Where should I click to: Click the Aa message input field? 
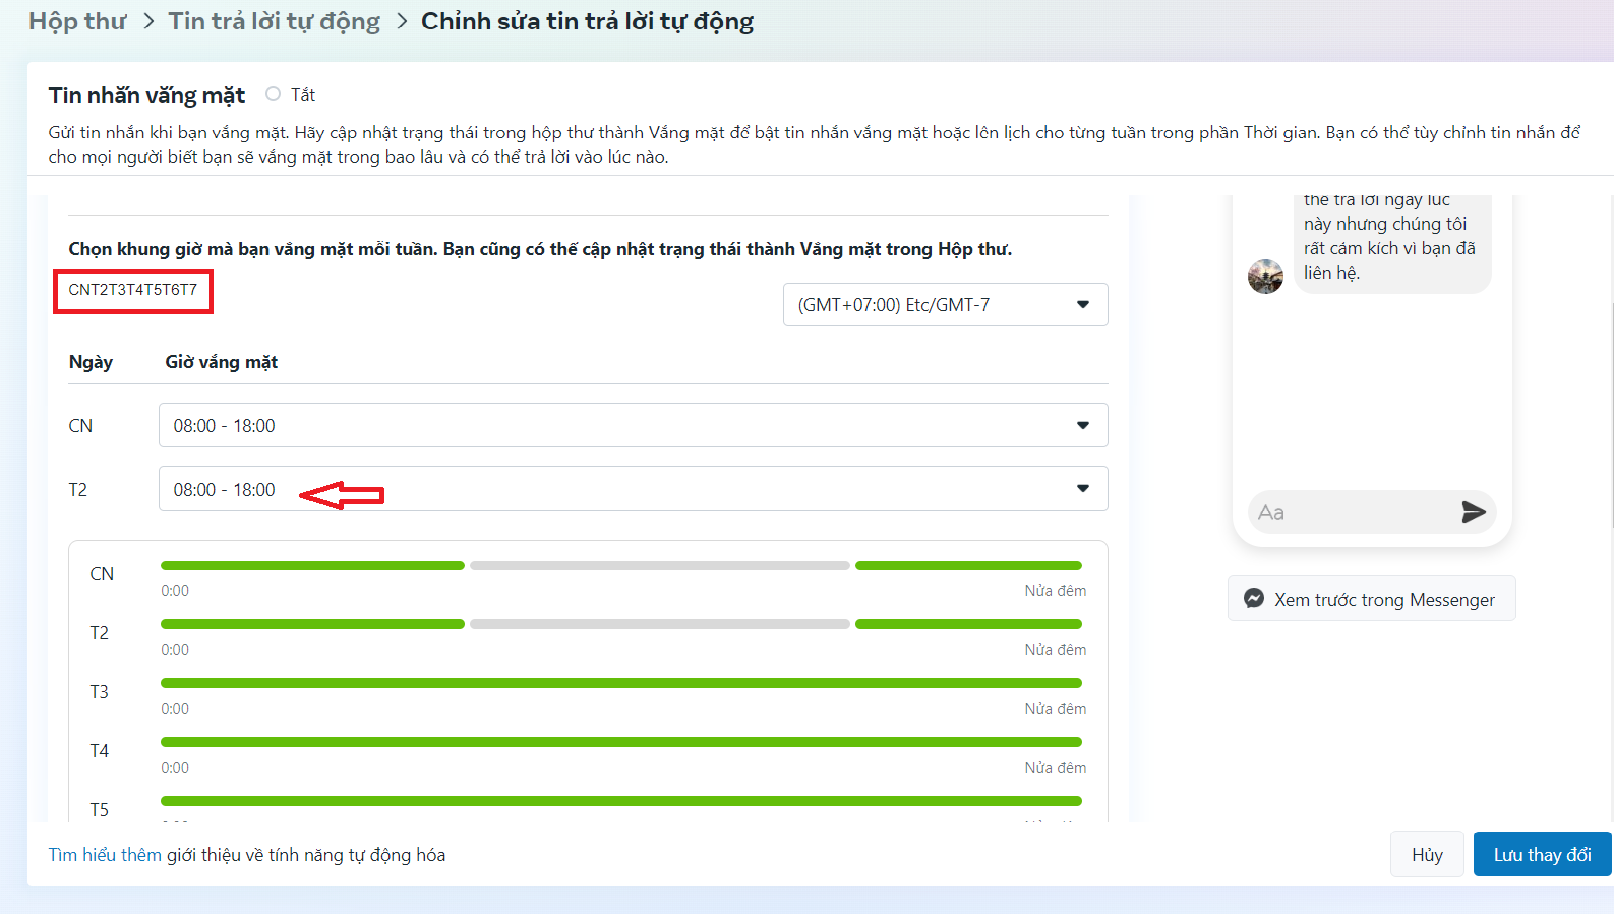(x=1350, y=512)
